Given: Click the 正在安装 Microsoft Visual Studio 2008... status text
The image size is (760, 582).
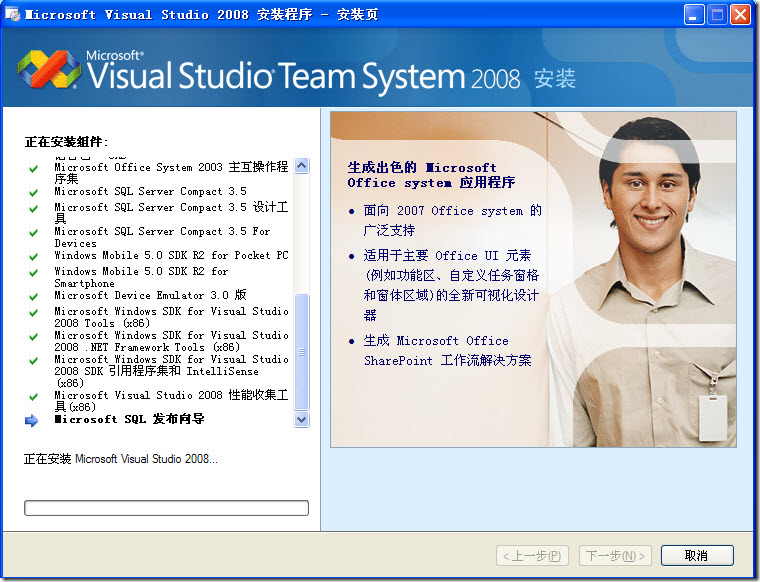Looking at the screenshot, I should click(x=121, y=458).
